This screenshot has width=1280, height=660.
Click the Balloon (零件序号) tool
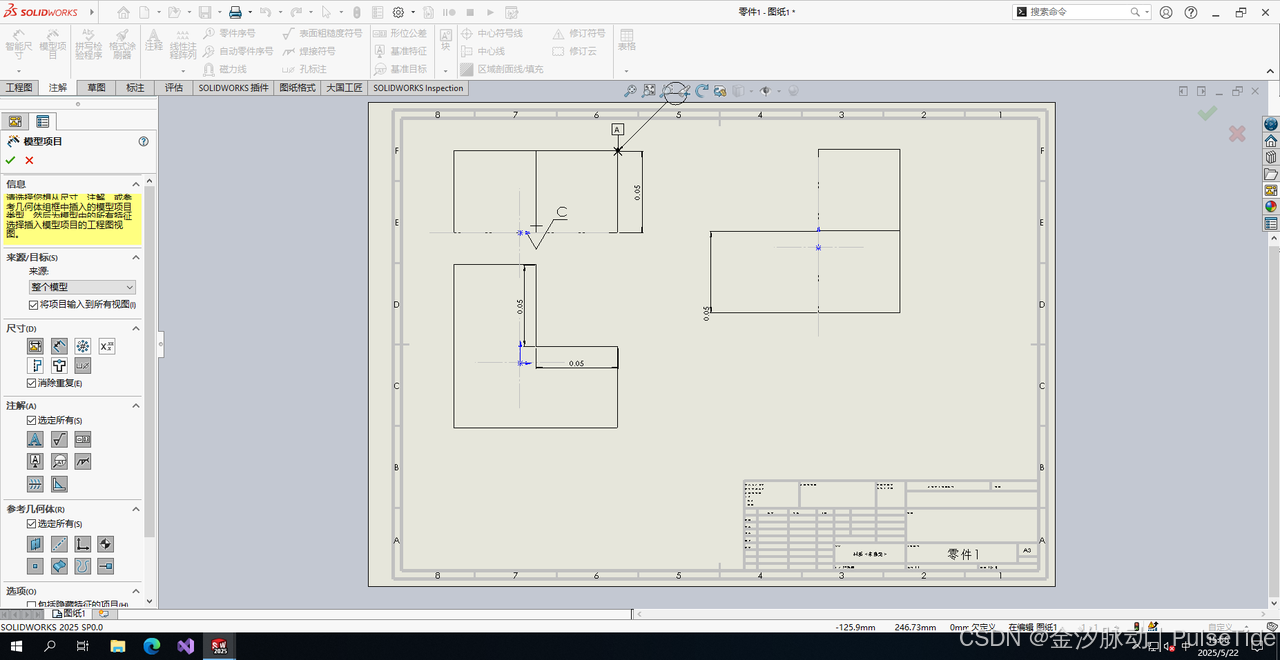tap(228, 33)
